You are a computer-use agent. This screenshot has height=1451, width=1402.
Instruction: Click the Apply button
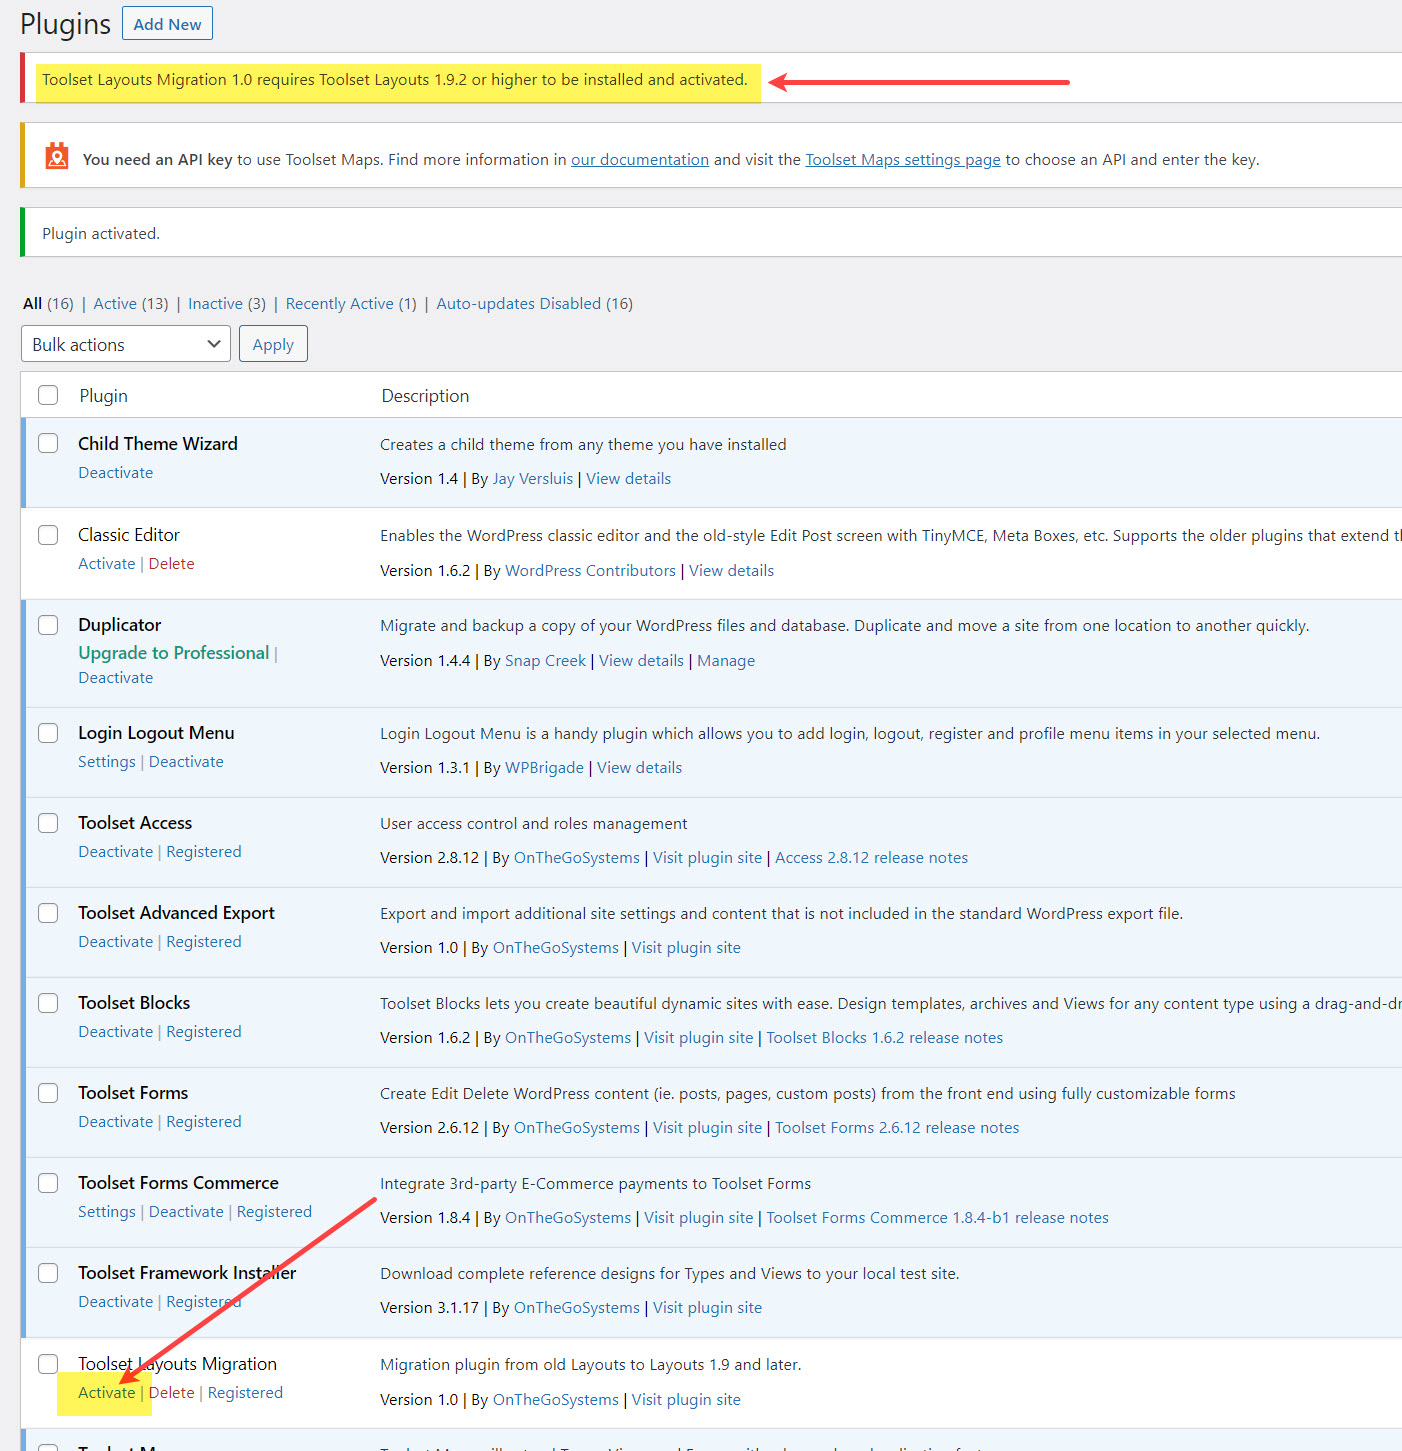[273, 344]
